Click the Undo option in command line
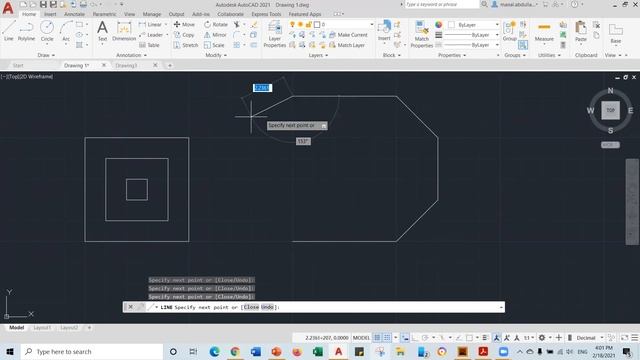 click(267, 307)
